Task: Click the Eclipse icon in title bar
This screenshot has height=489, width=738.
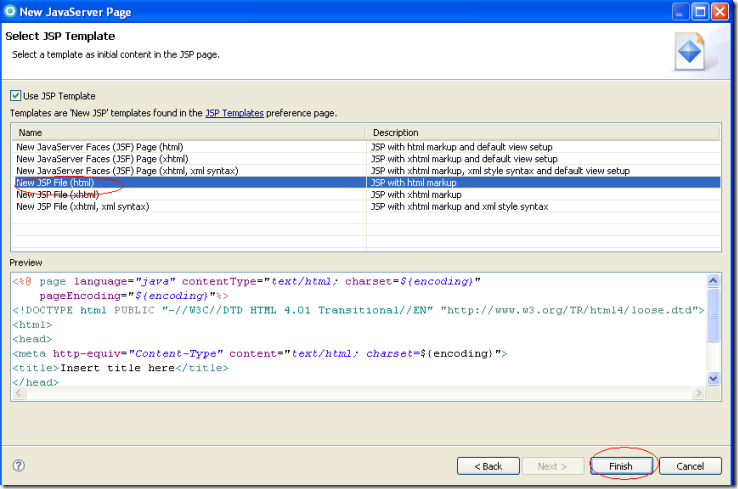Action: coord(11,12)
